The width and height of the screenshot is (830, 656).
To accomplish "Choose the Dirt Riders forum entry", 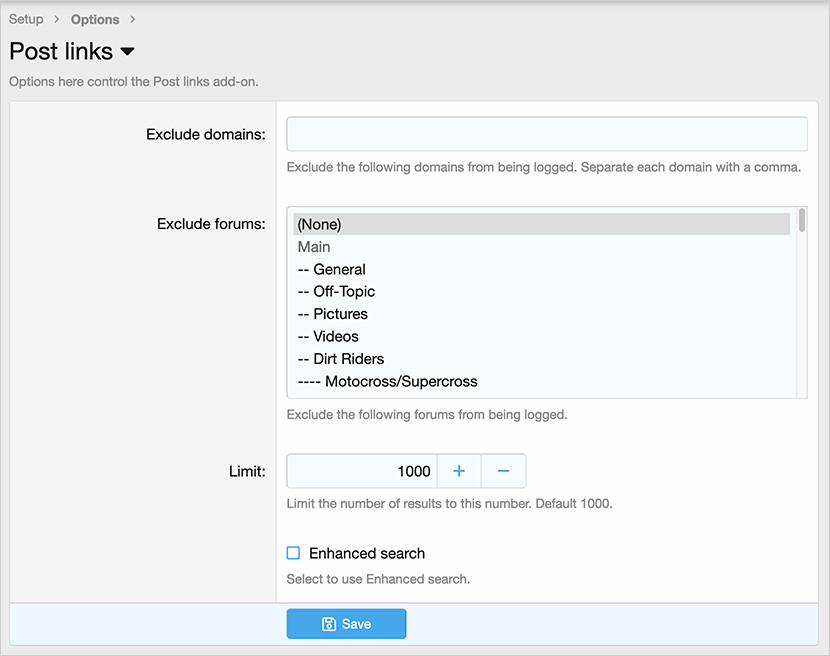I will (341, 358).
